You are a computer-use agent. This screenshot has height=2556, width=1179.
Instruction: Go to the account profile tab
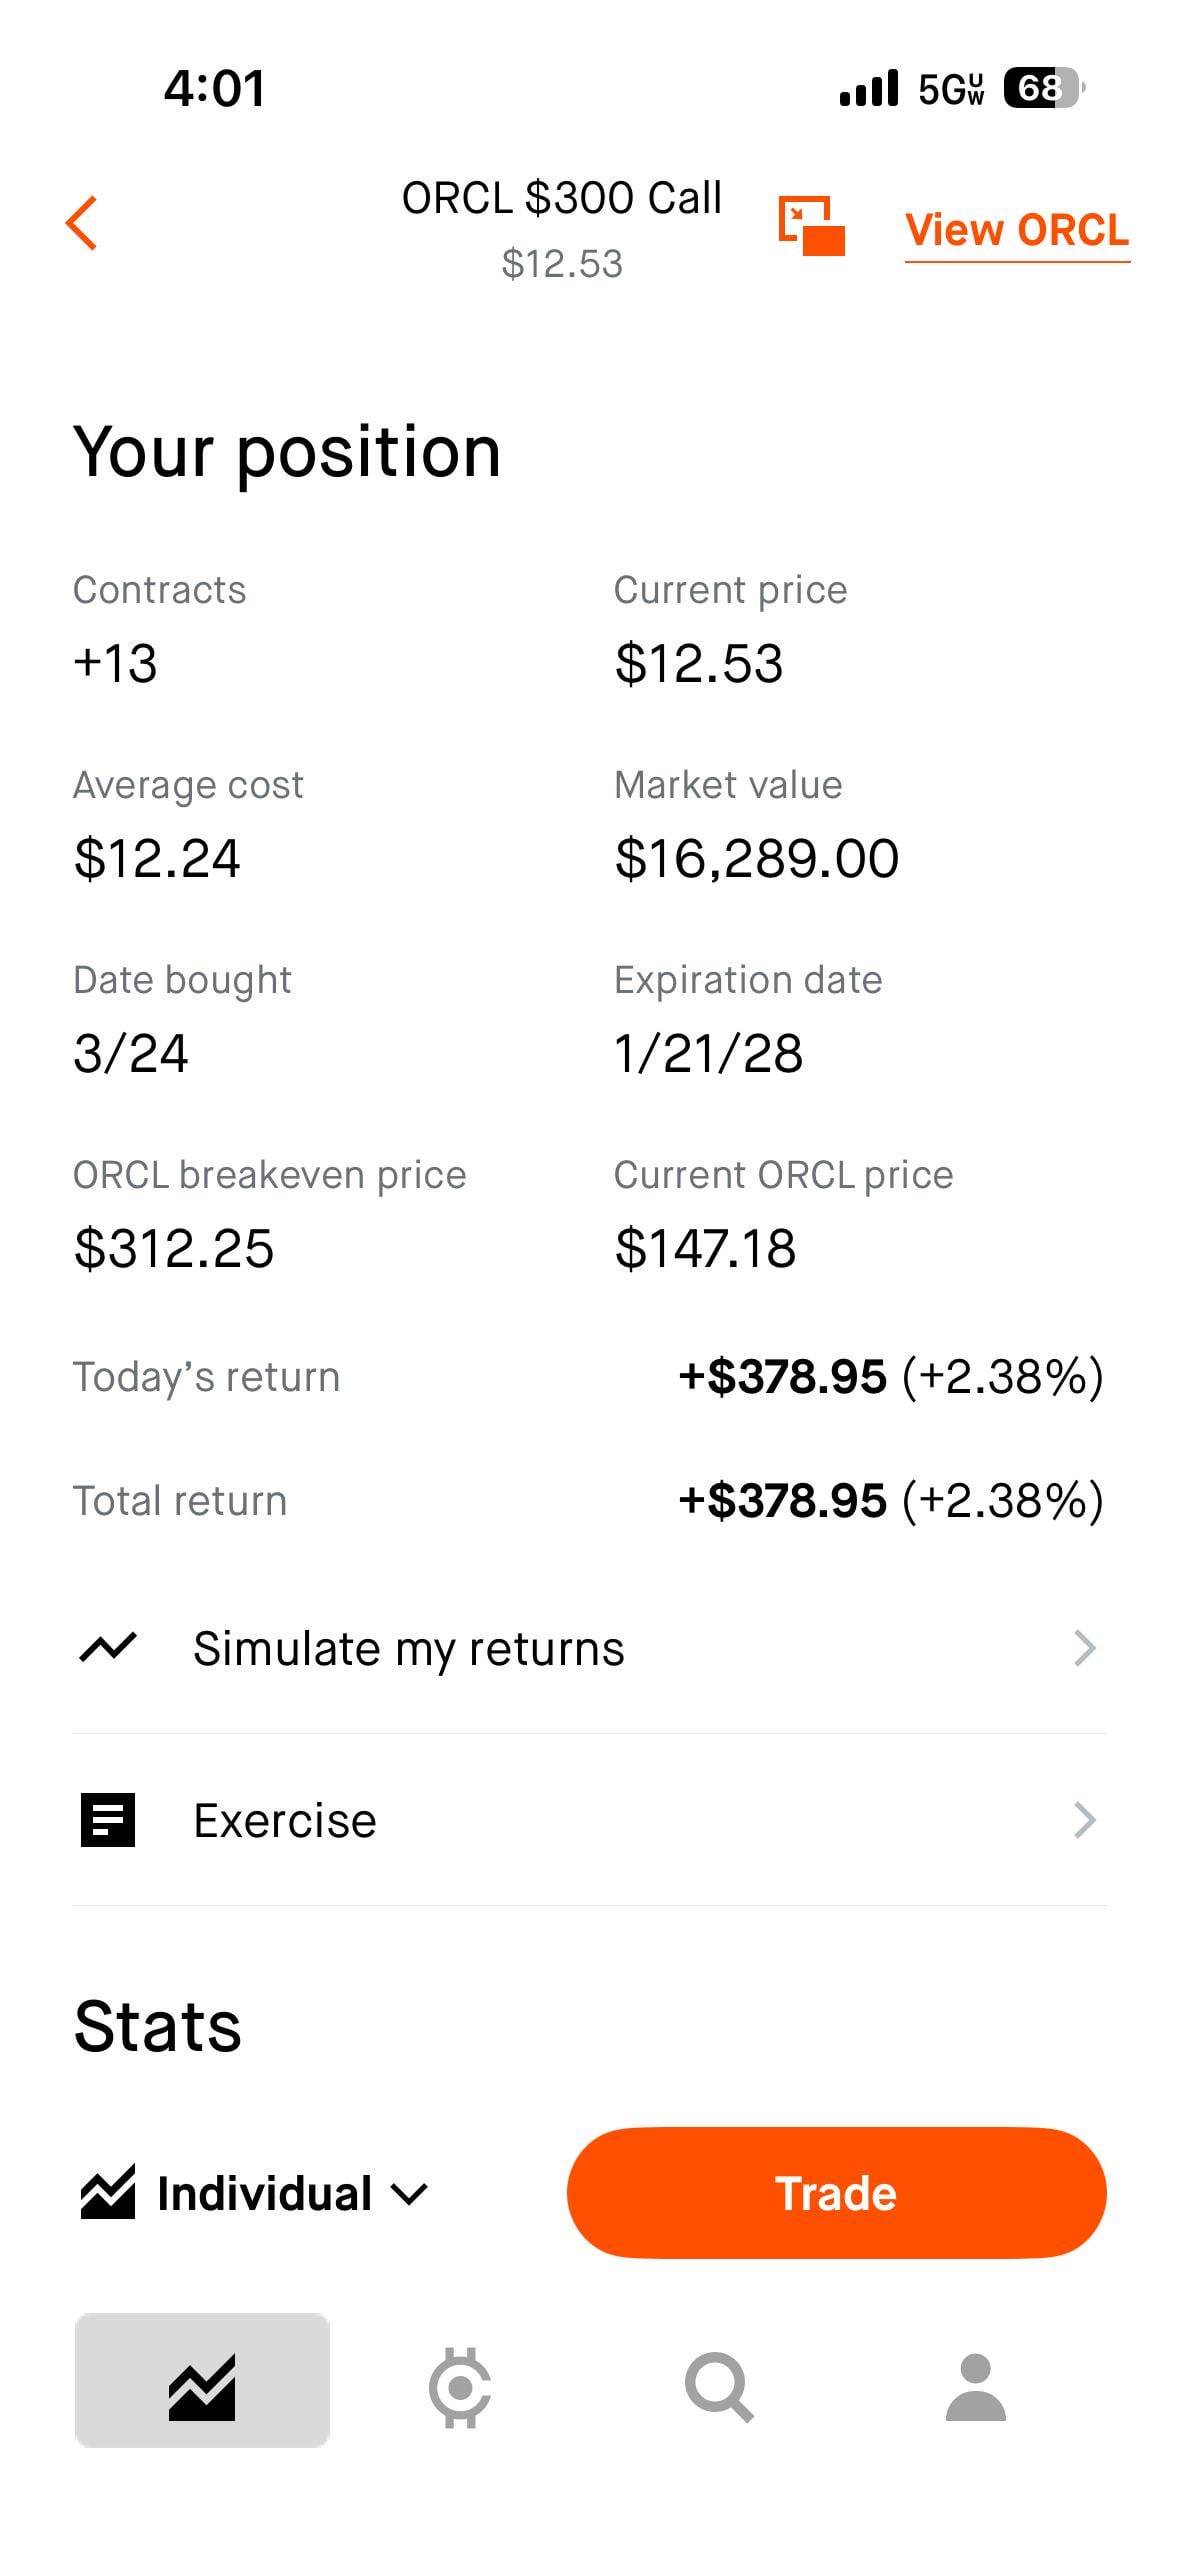(975, 2387)
